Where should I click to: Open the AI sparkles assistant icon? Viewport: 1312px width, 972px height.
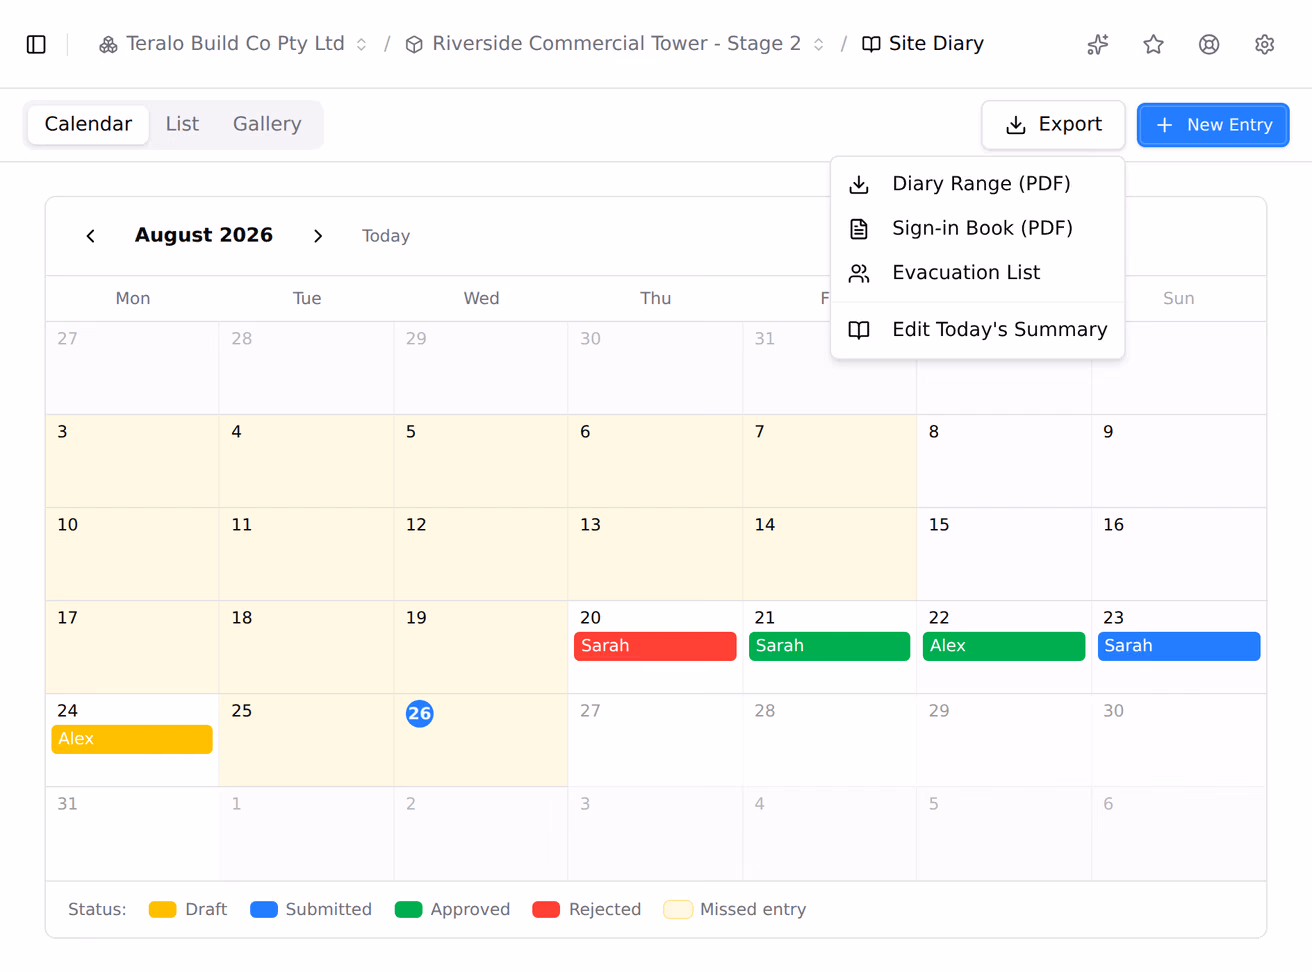coord(1098,44)
